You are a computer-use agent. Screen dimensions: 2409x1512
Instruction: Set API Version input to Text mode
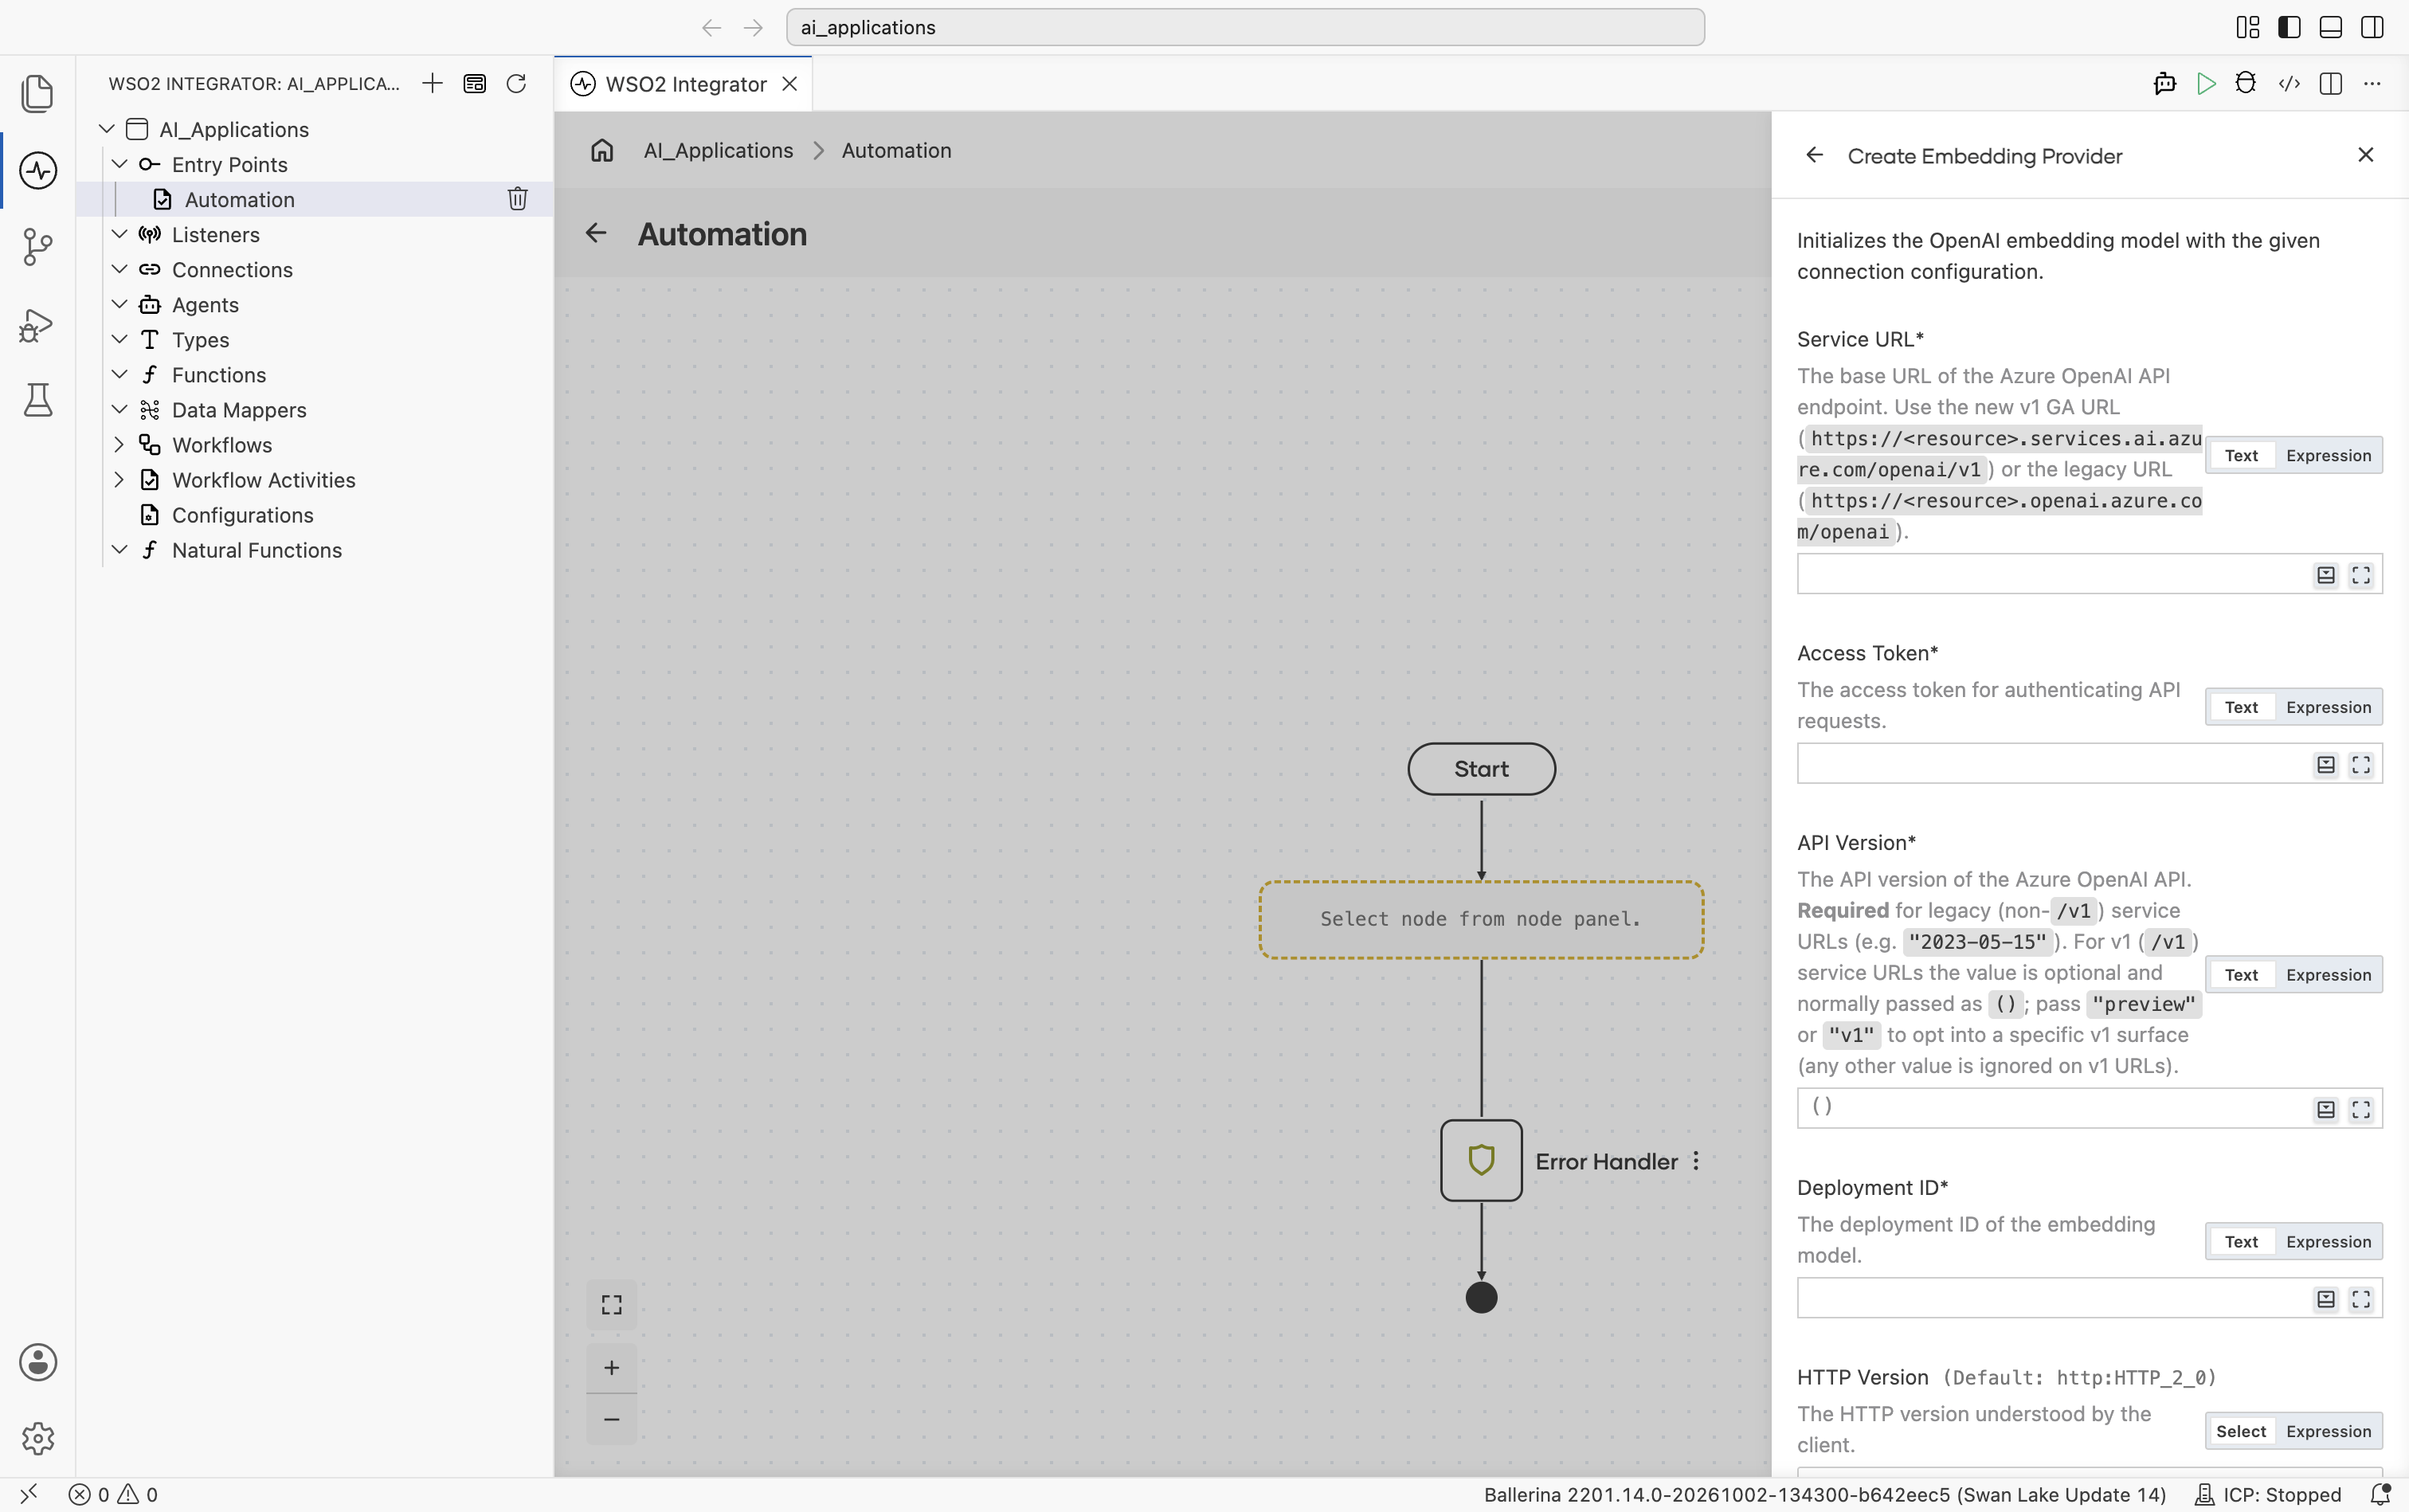[2241, 974]
